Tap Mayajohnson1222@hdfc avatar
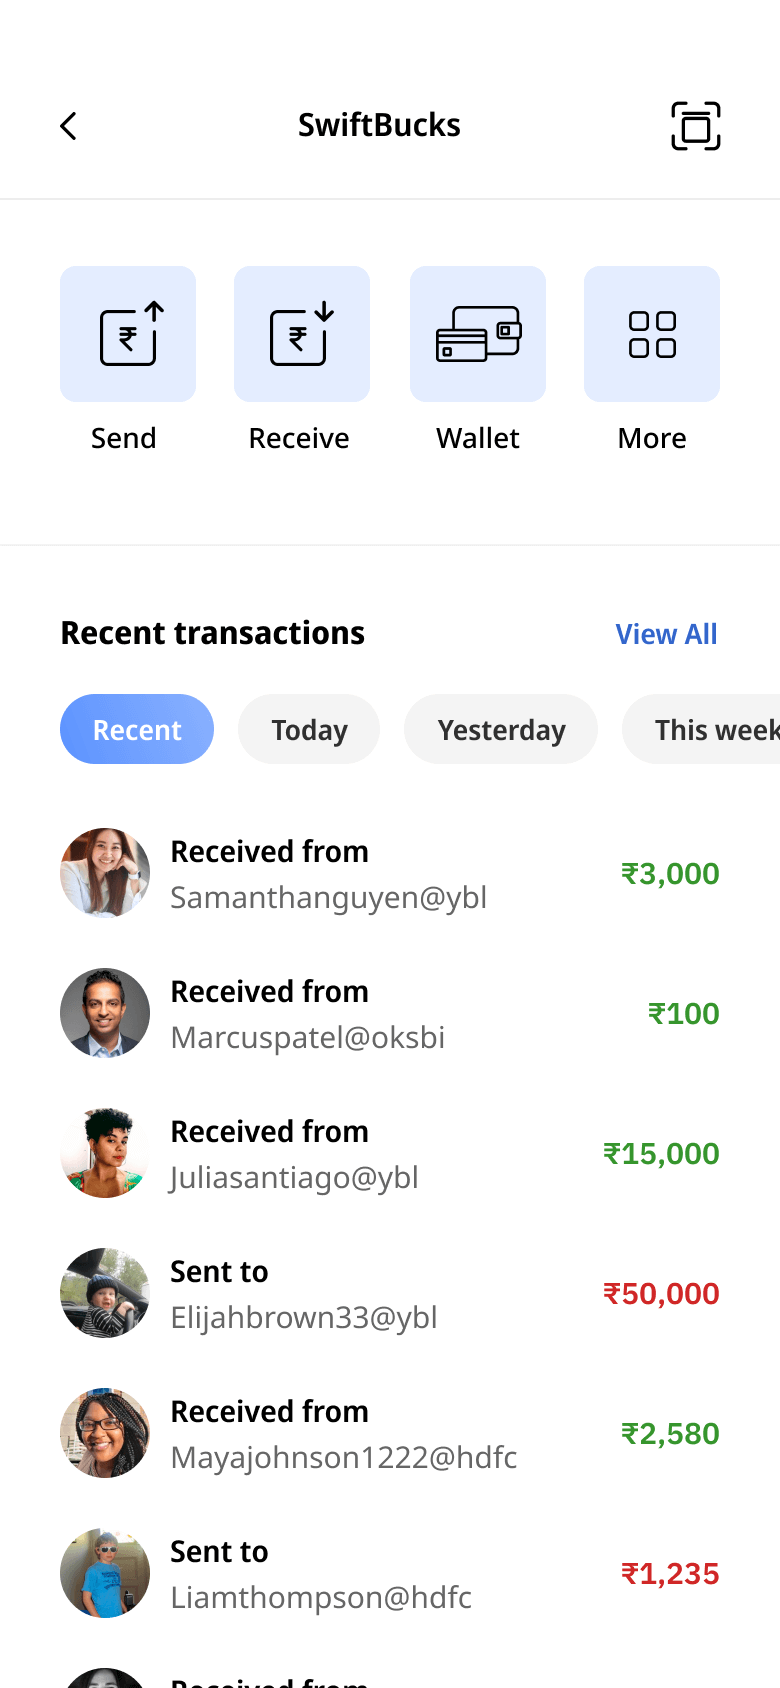 point(105,1433)
